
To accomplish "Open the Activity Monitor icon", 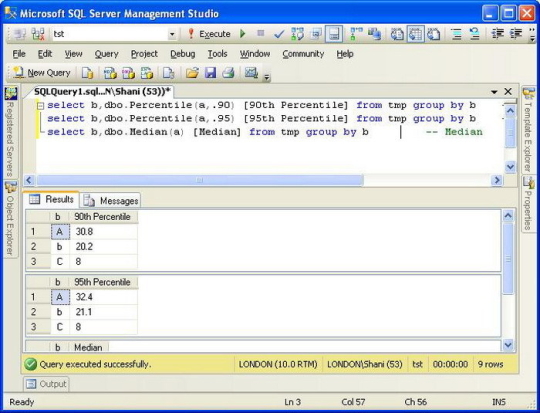I will click(251, 73).
